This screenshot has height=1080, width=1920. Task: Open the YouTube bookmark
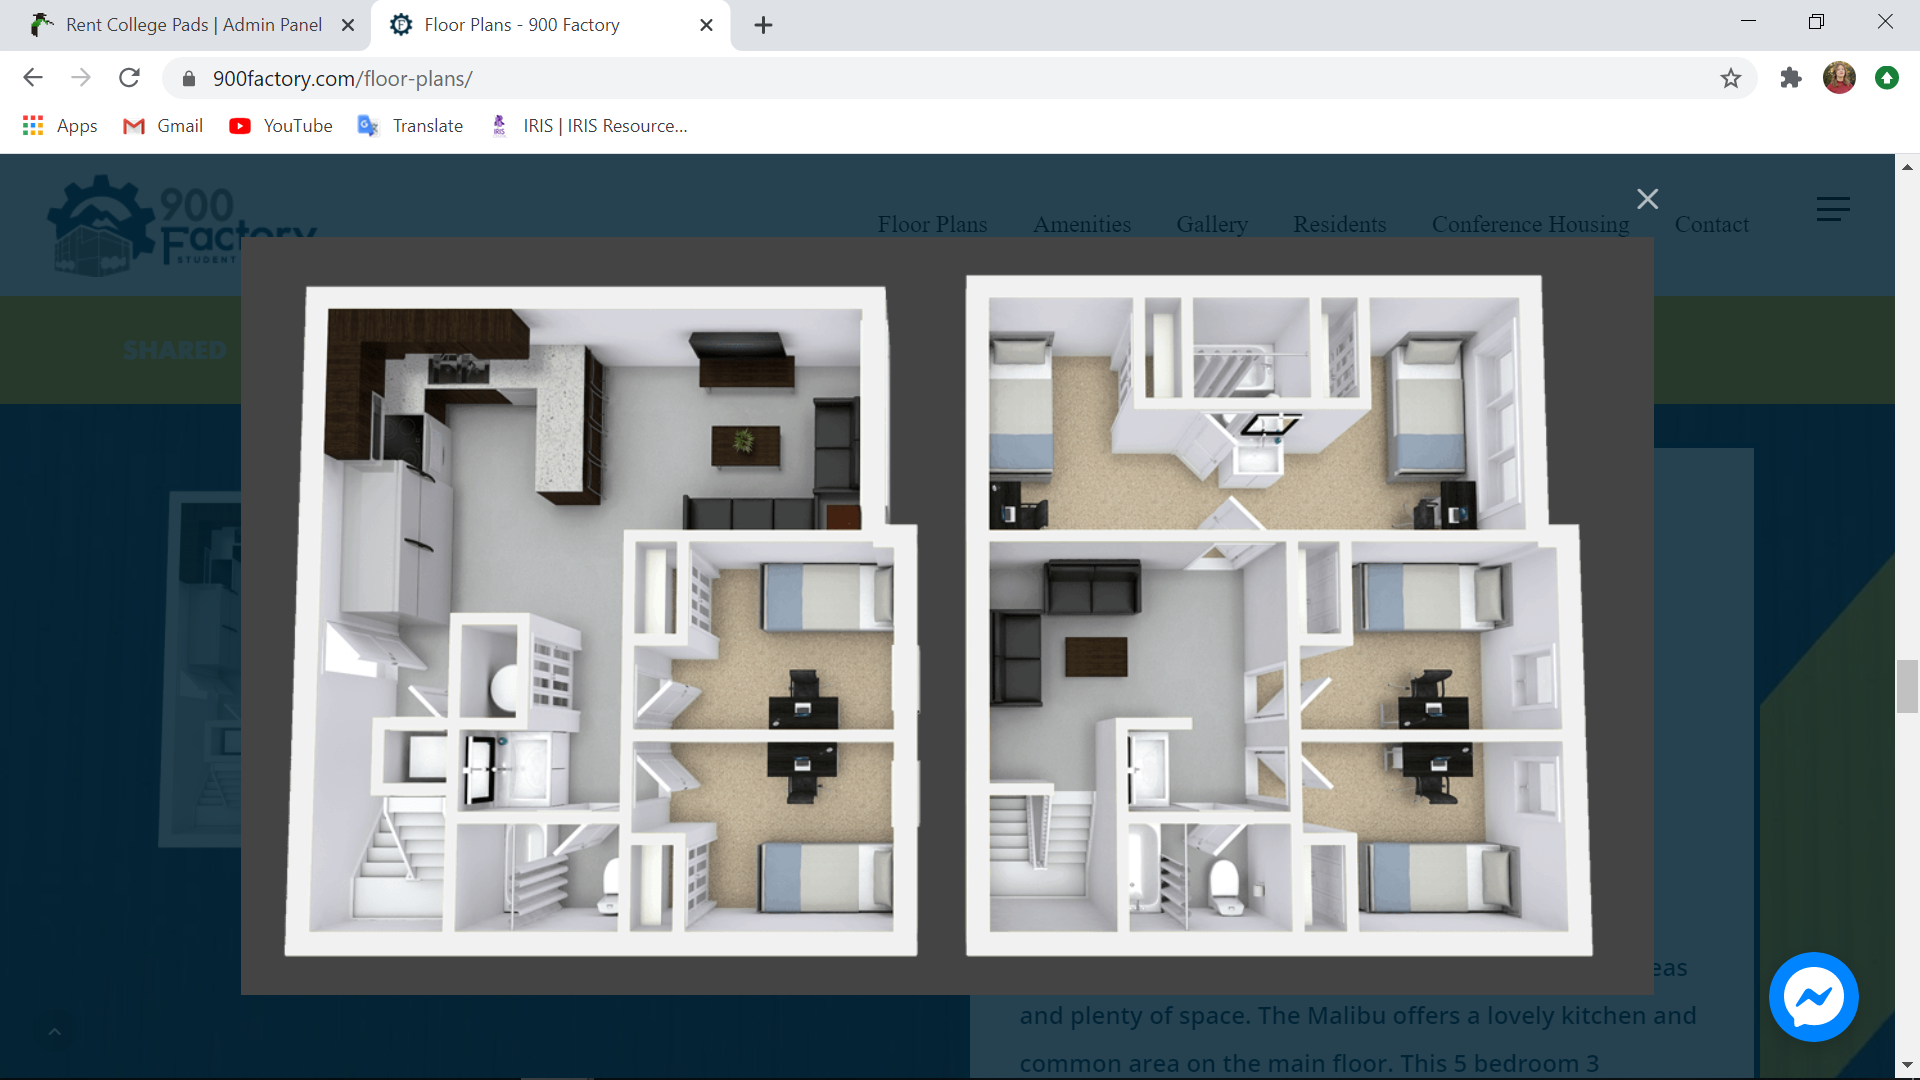click(281, 126)
